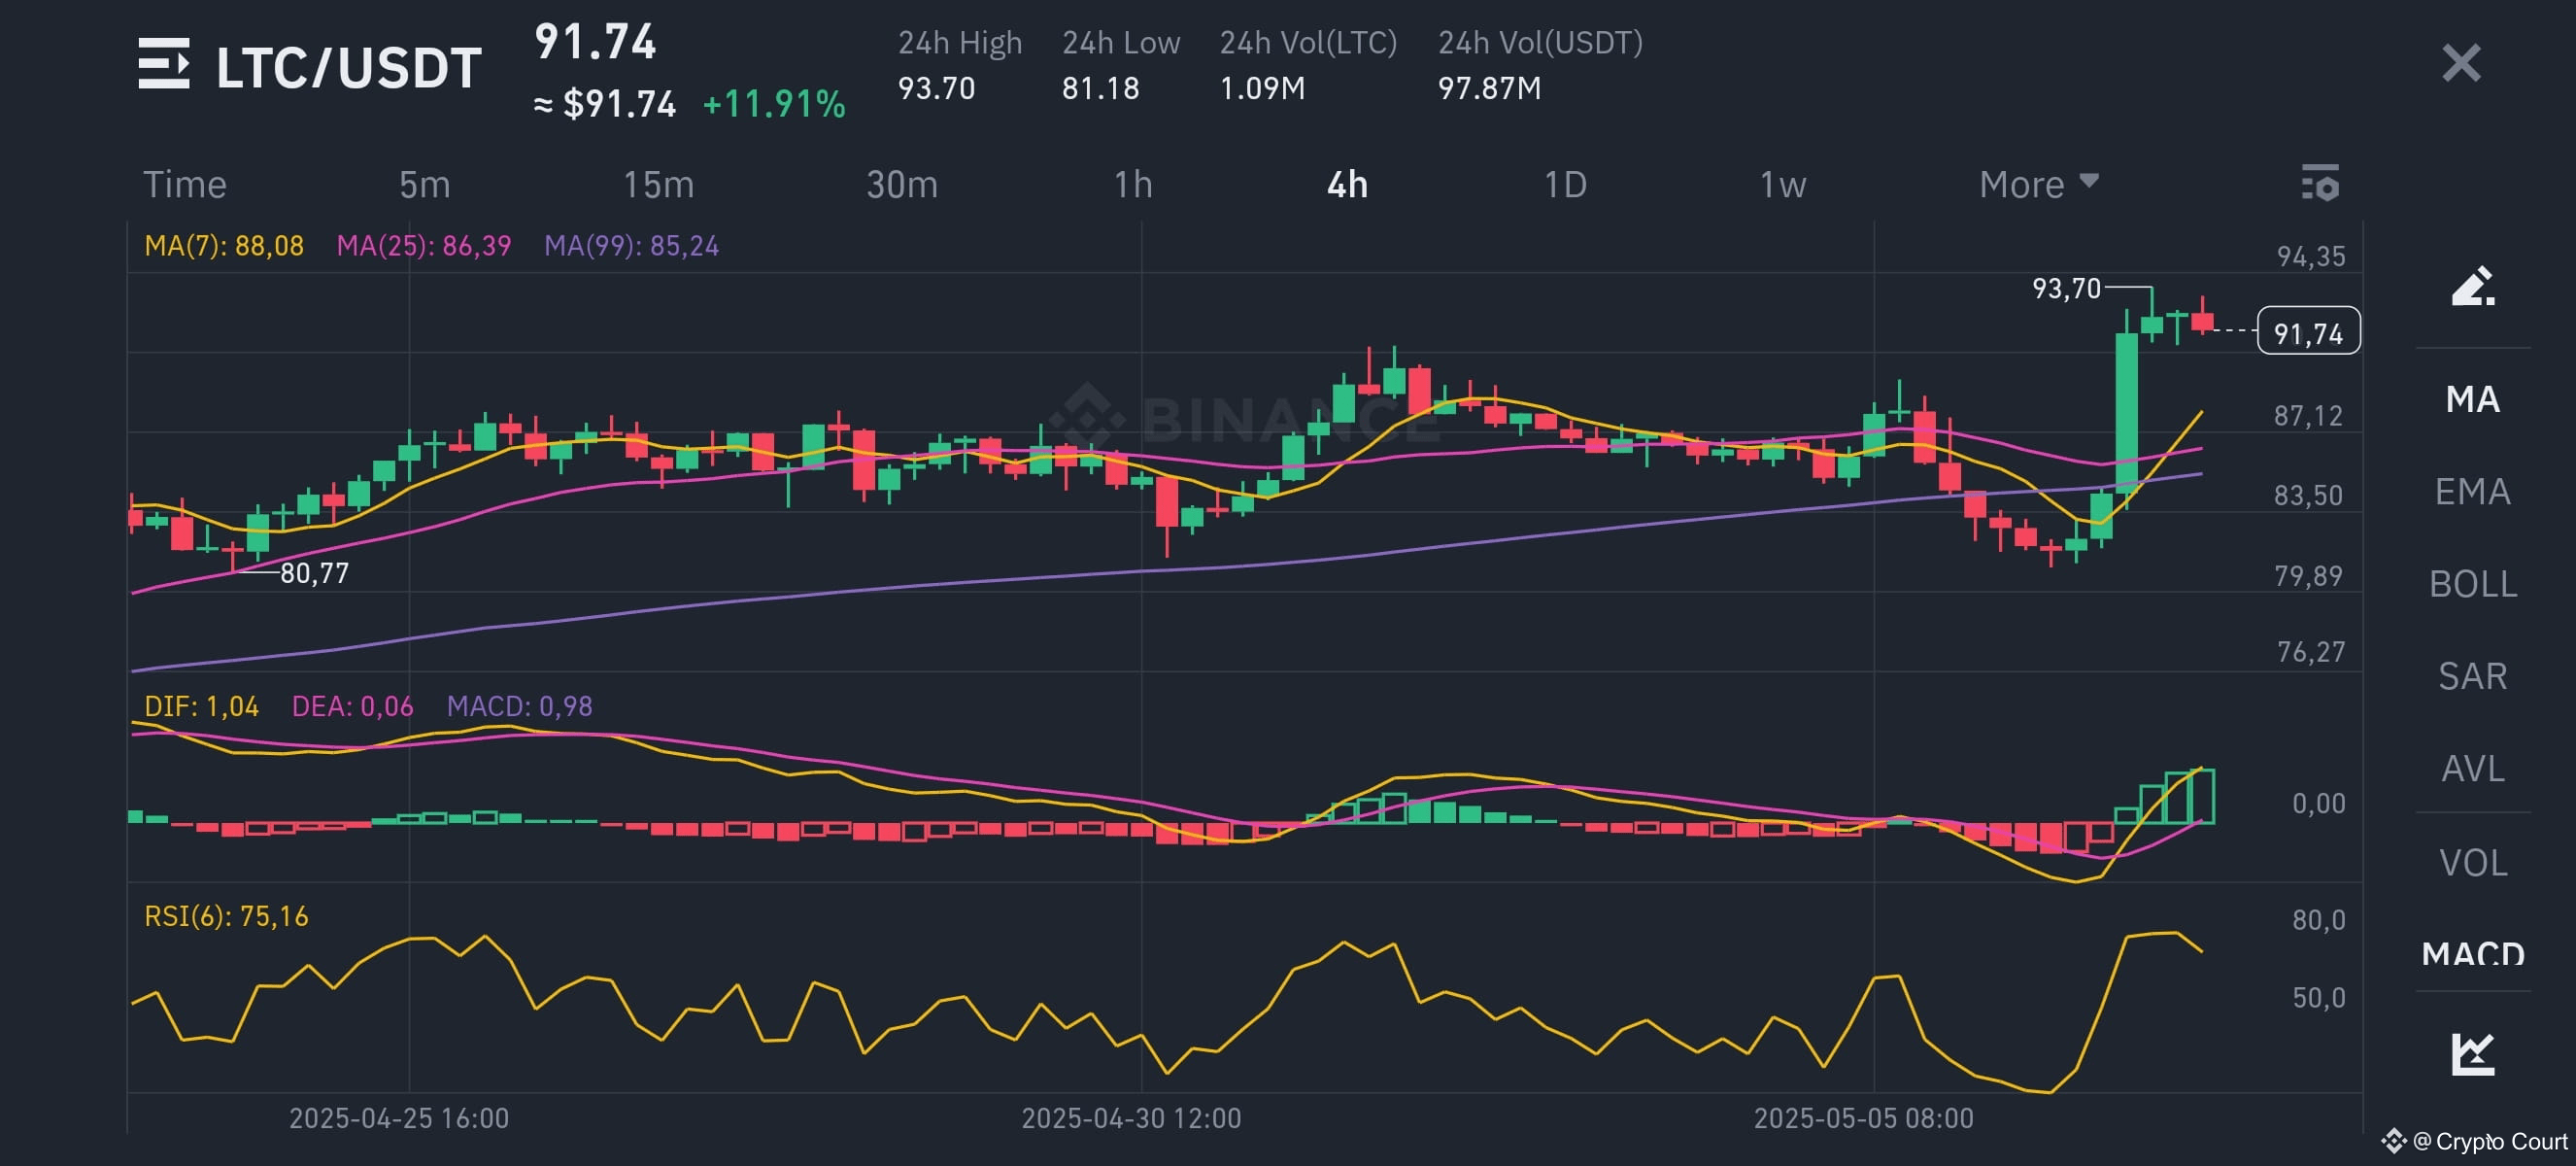Select the 30m interval
2576x1166 pixels.
point(902,185)
